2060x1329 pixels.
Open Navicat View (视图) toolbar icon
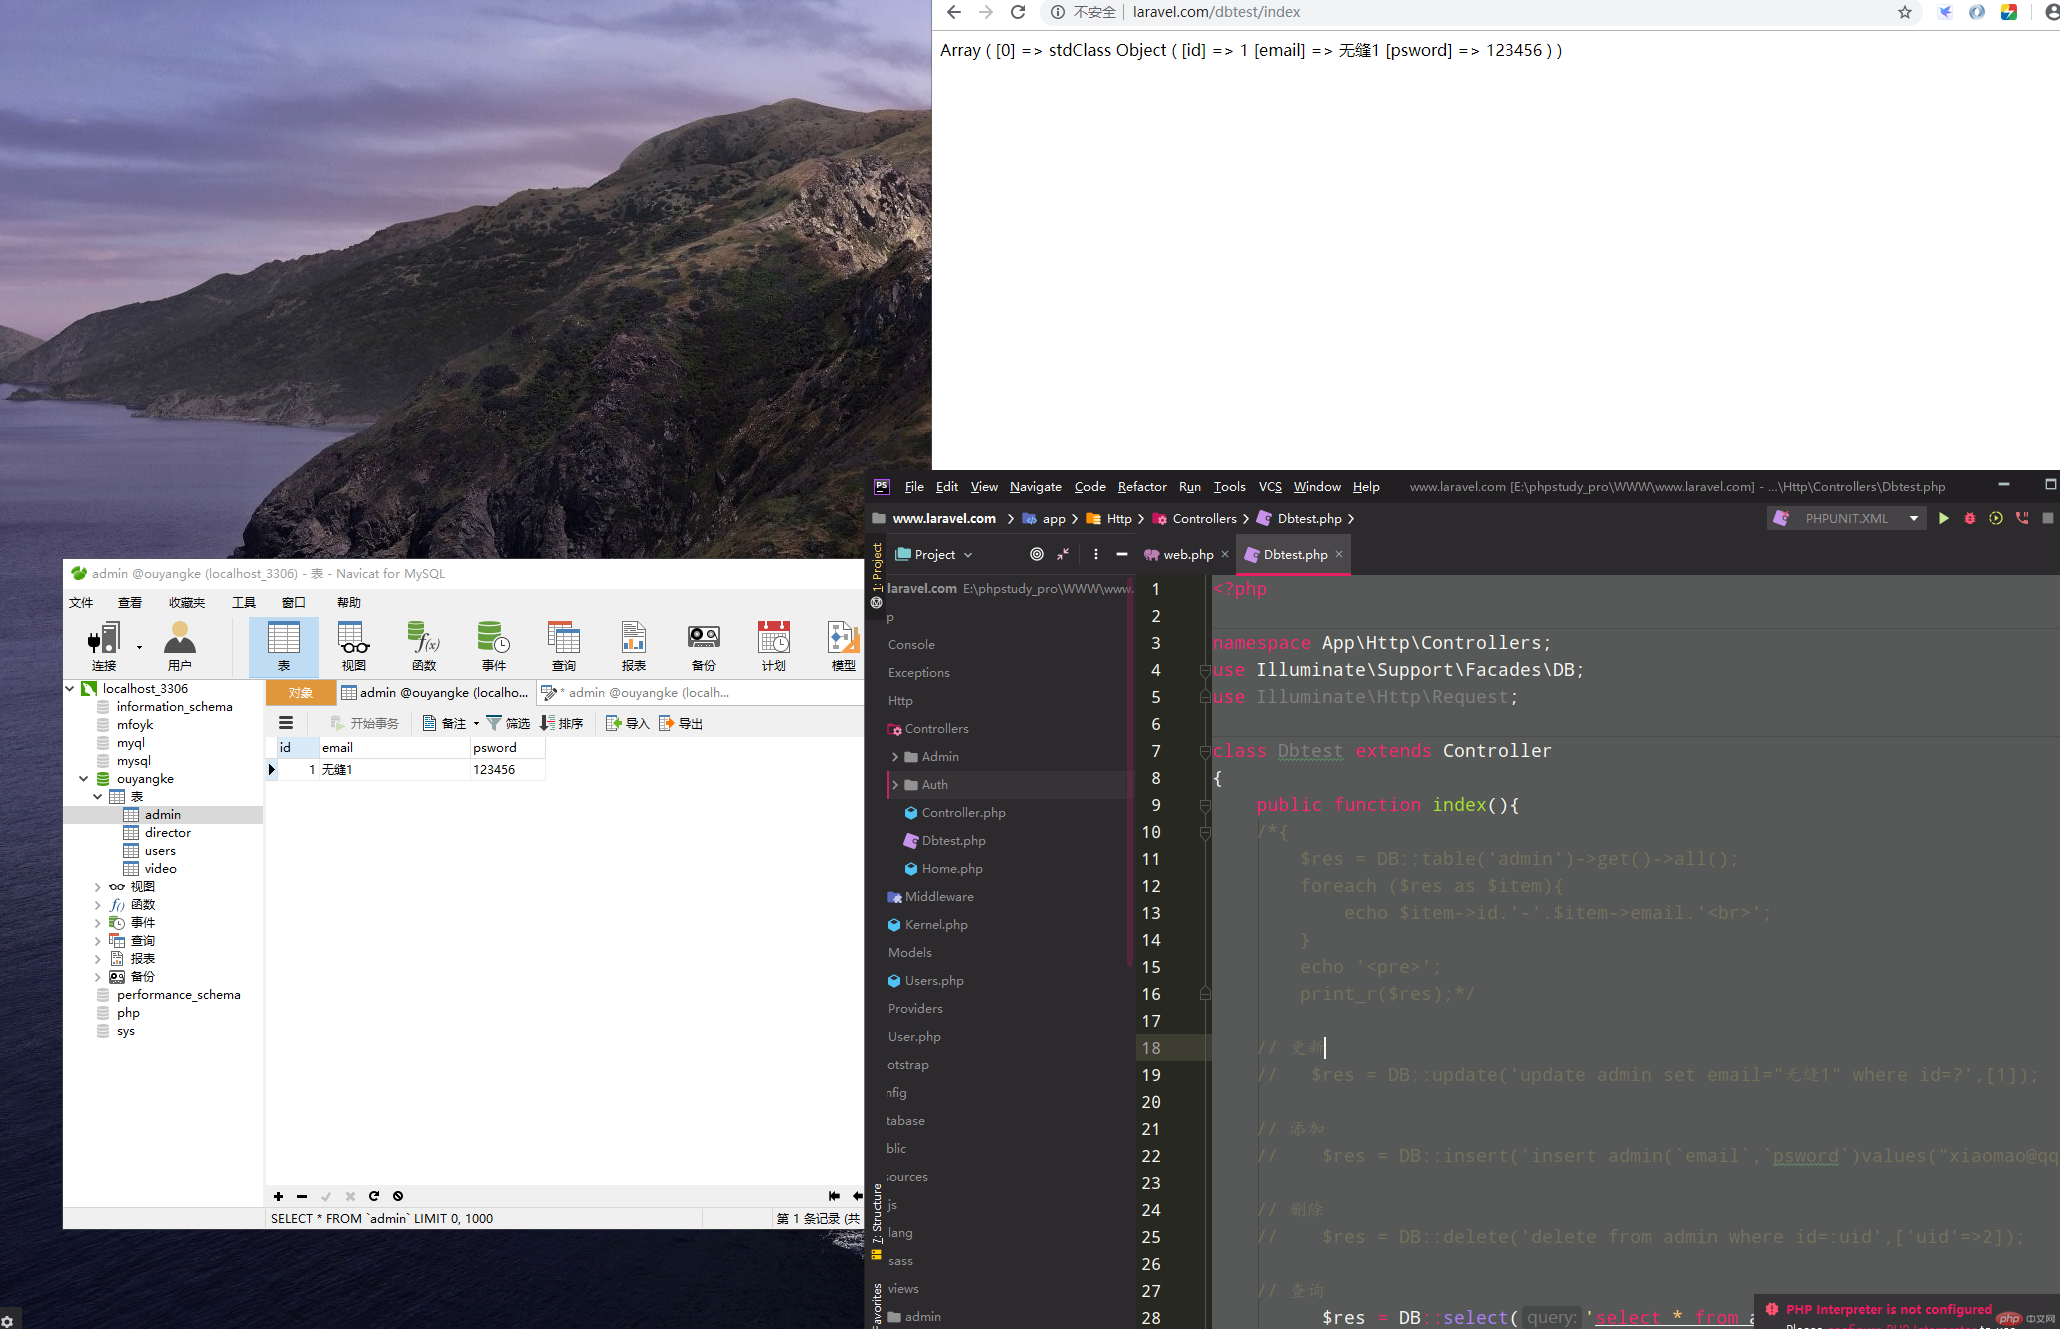point(354,645)
